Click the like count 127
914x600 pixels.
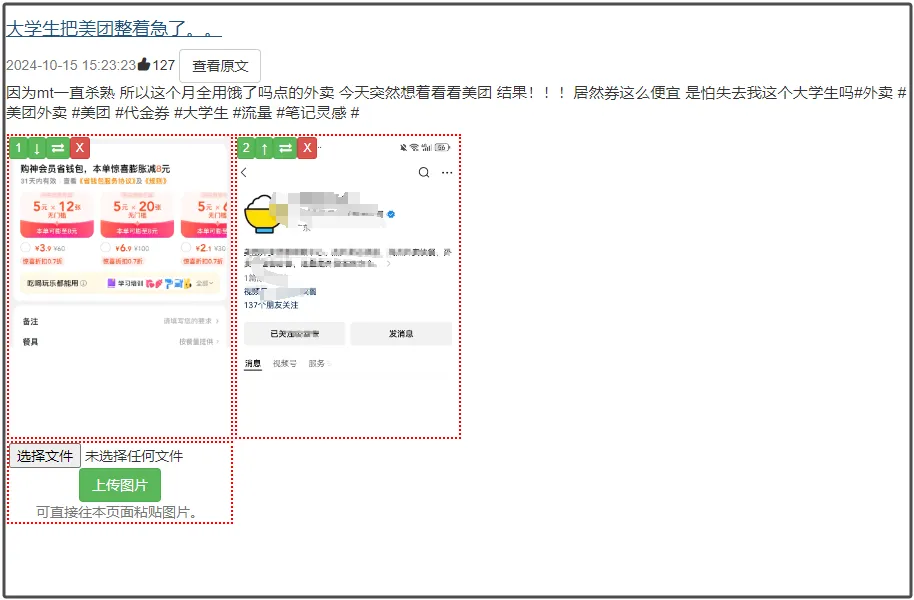pyautogui.click(x=164, y=65)
